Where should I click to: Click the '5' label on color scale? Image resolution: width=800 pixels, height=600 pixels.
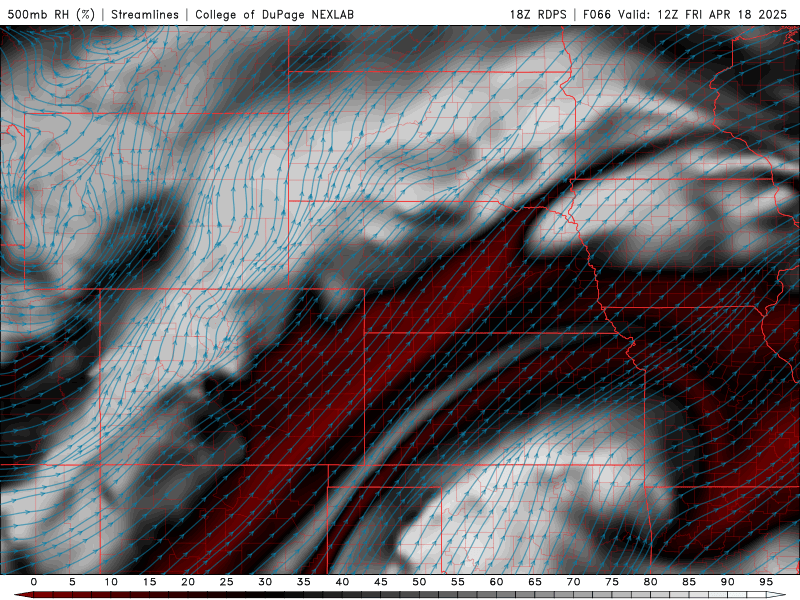(72, 582)
